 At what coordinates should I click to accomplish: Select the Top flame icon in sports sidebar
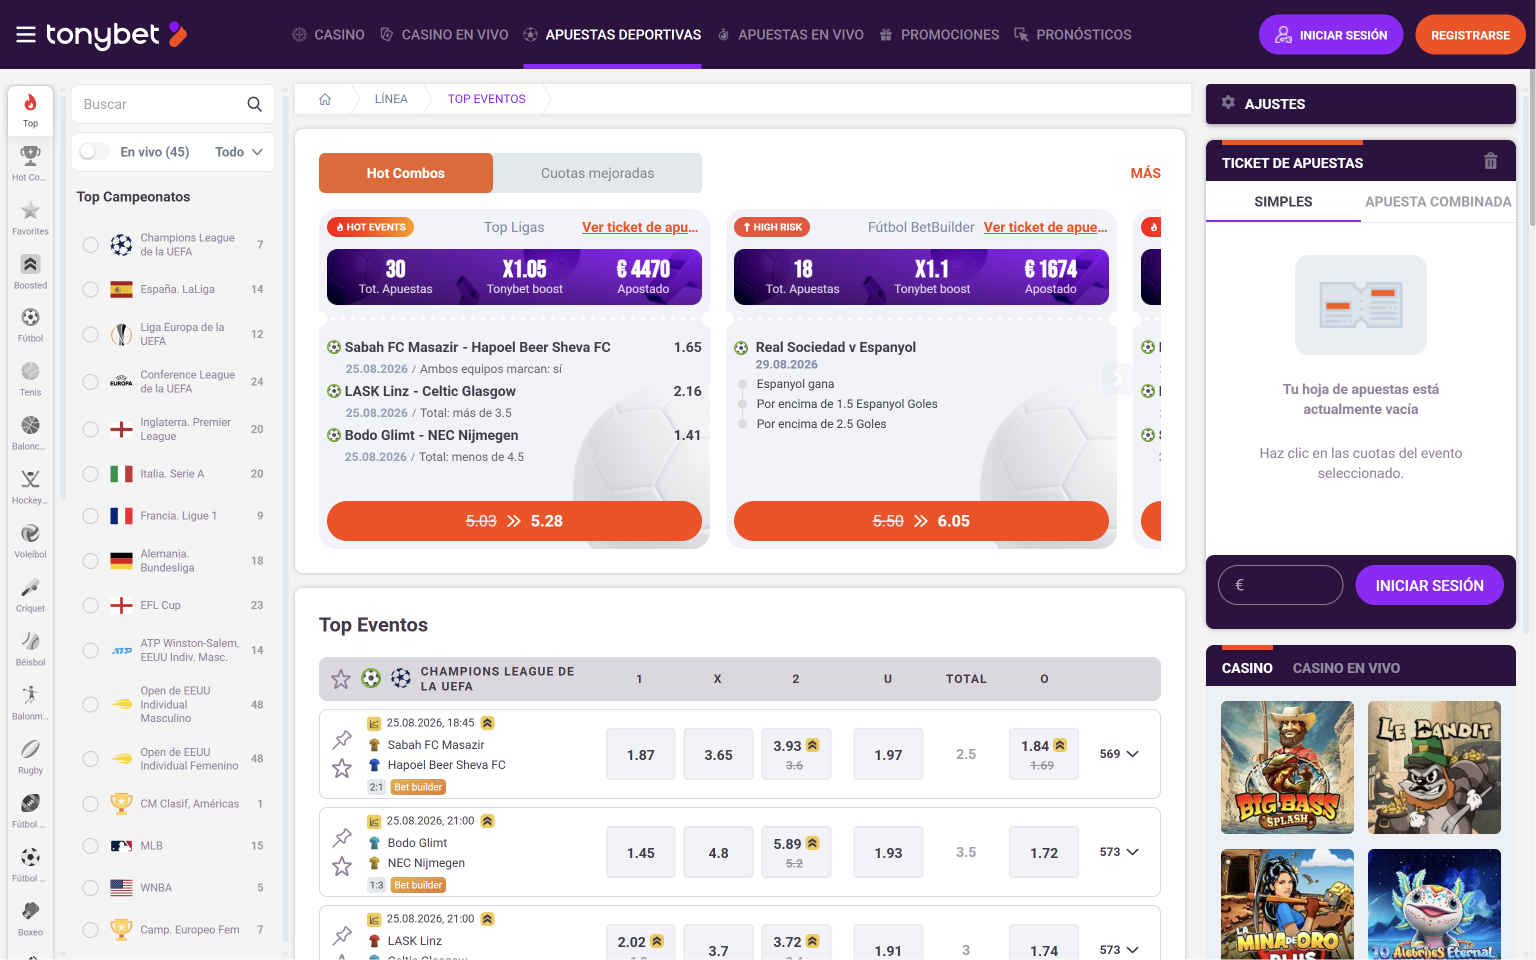coord(30,110)
